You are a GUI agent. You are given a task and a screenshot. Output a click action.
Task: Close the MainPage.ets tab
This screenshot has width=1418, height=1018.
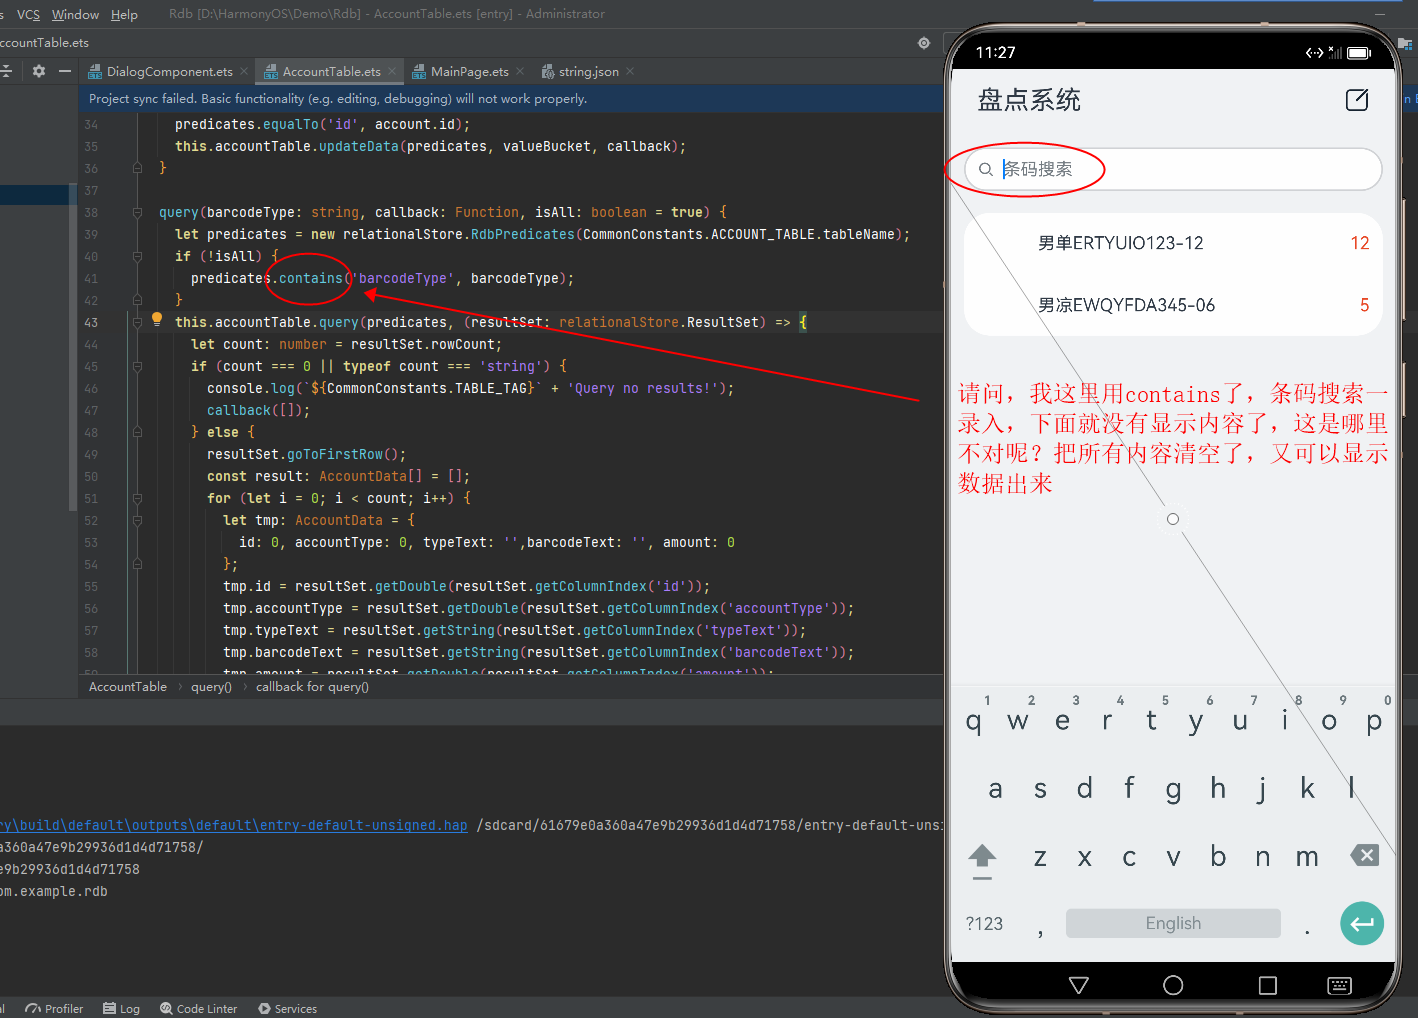coord(520,71)
